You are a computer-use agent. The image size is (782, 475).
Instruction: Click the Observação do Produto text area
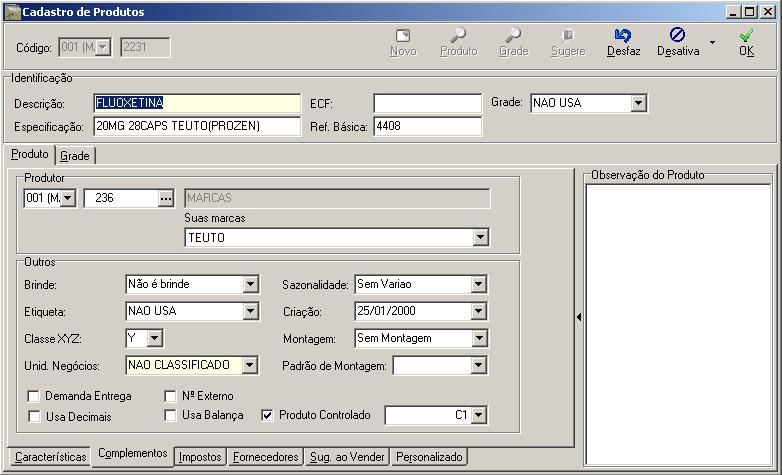pos(678,325)
